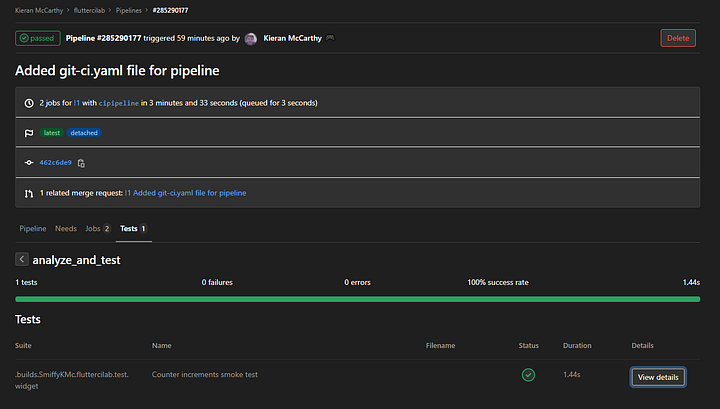Click the green passed status check icon
The image size is (720, 409).
[x=24, y=38]
